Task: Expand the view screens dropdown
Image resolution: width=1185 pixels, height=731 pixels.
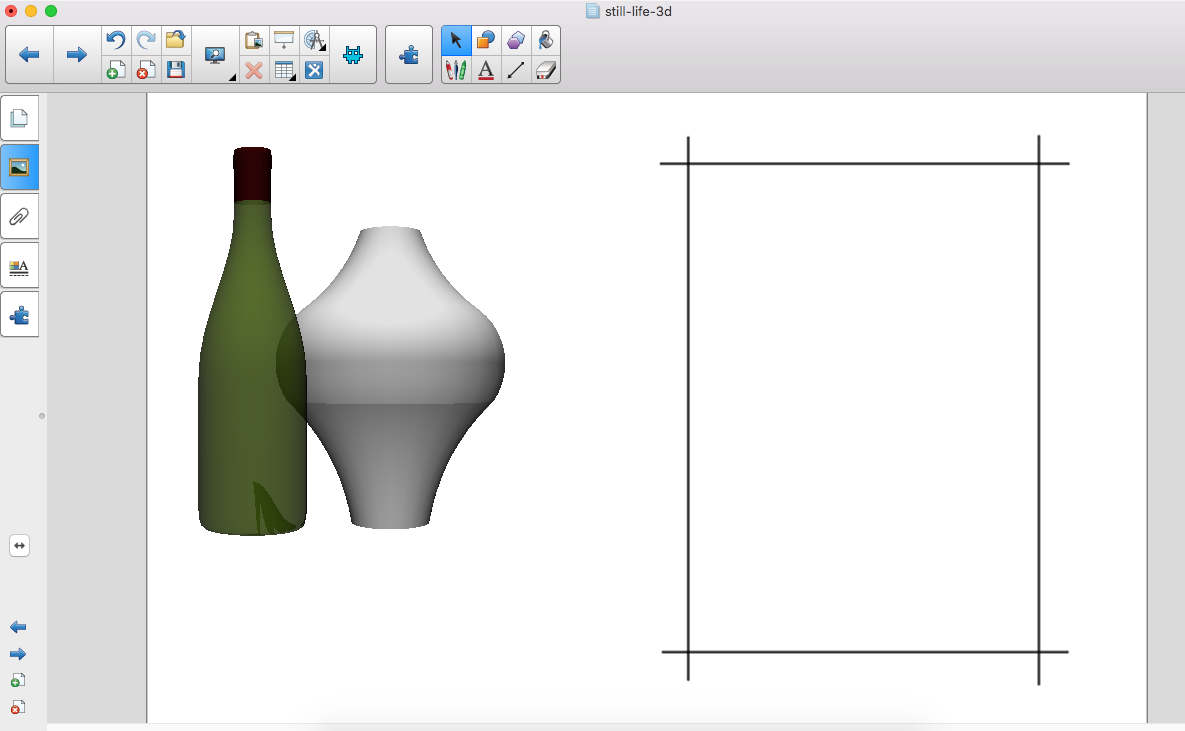Action: coord(216,55)
